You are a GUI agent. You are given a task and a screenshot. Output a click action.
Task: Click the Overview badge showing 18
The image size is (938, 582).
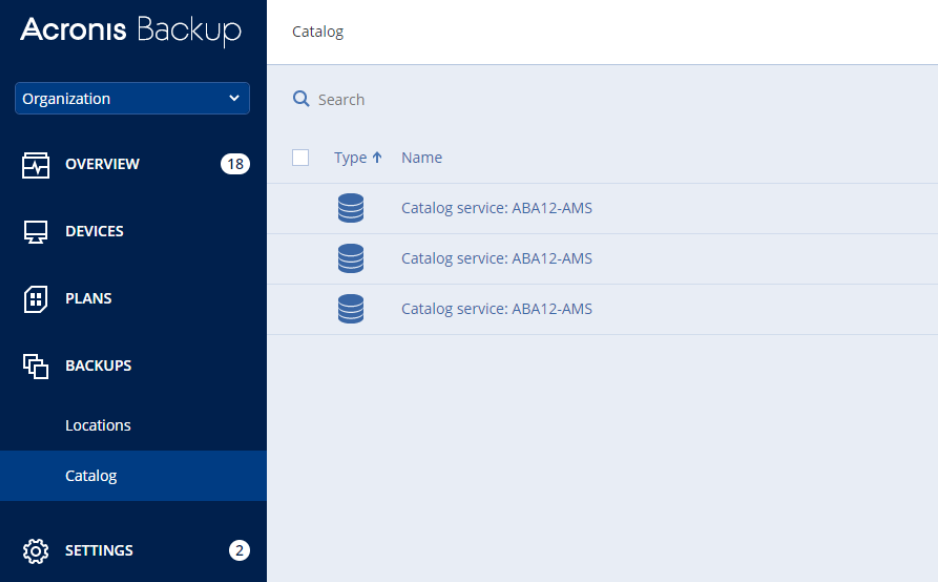[x=235, y=164]
